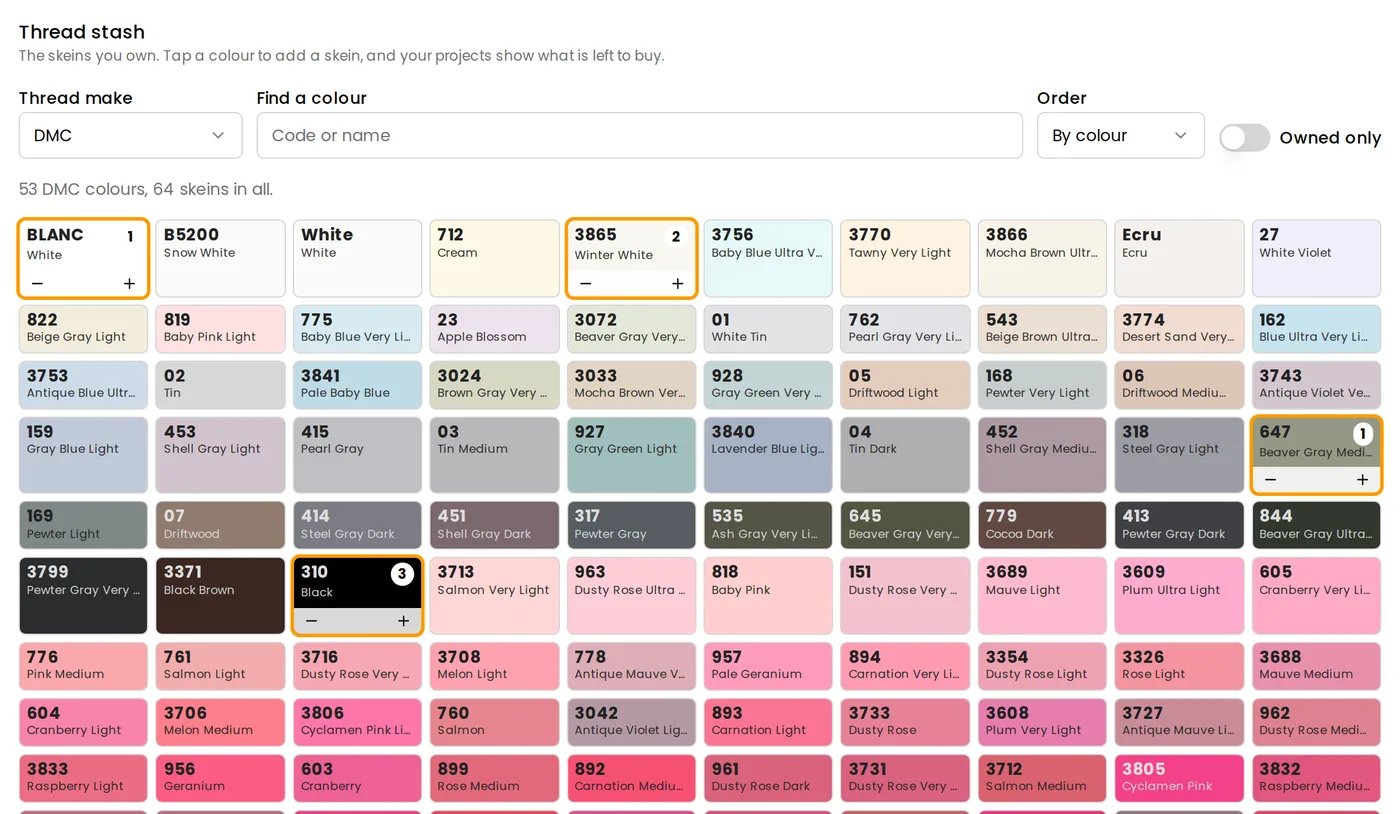
Task: Select the 779 Cocoa Dark swatch
Action: (x=1042, y=526)
